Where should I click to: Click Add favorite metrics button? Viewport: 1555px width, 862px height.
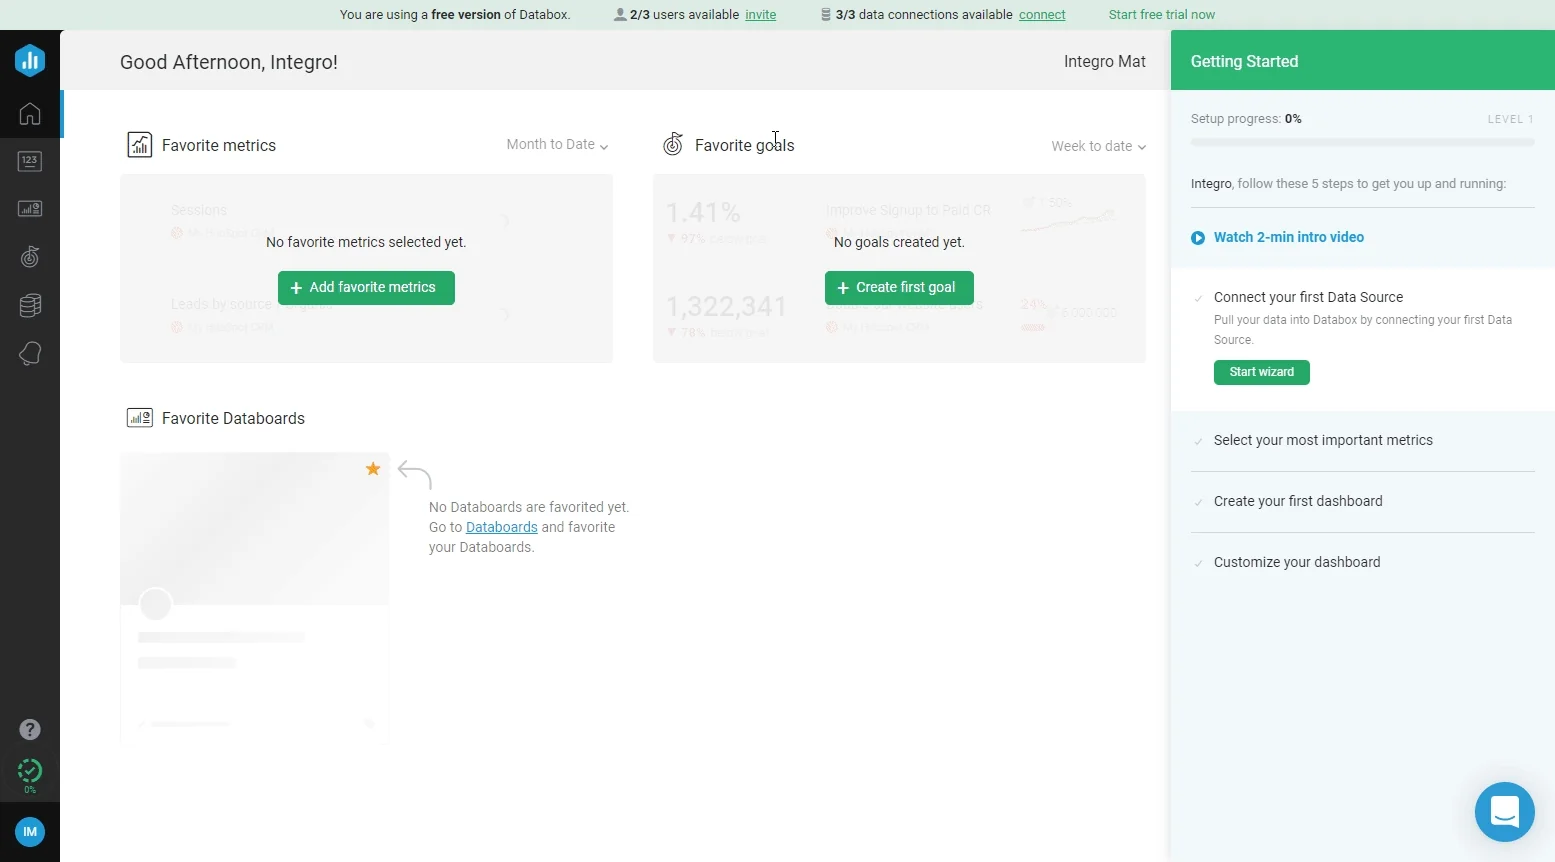click(366, 288)
